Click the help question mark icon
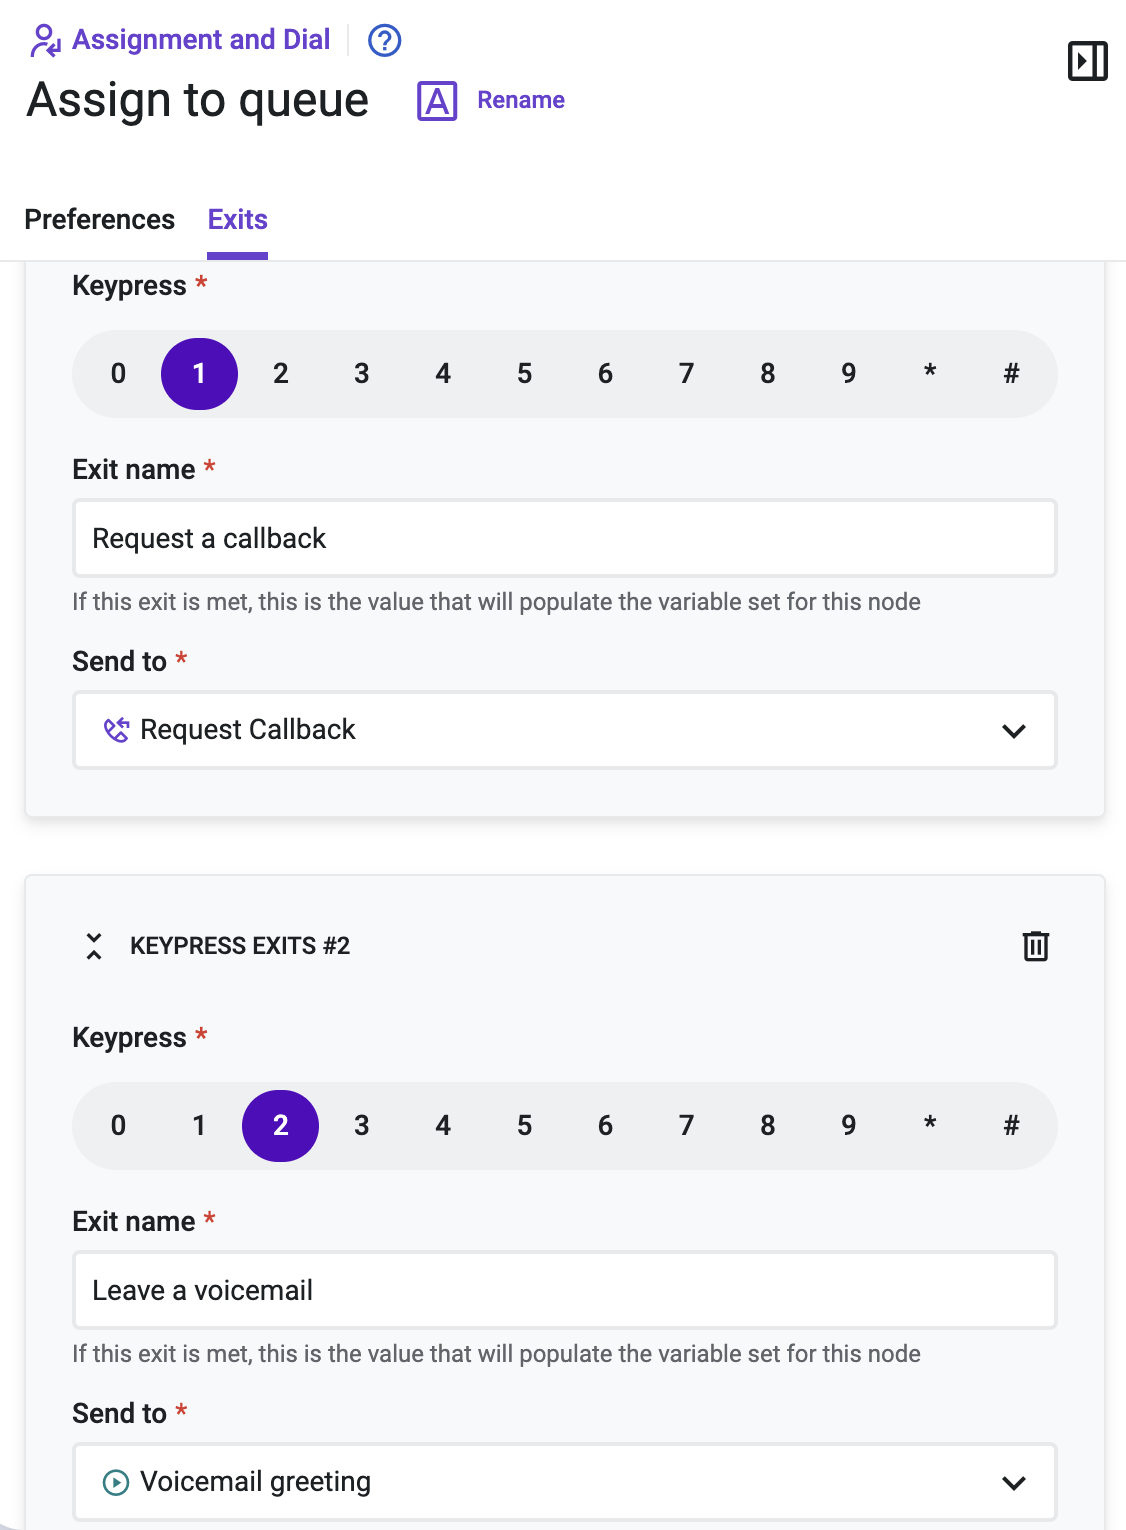The image size is (1126, 1530). tap(385, 41)
